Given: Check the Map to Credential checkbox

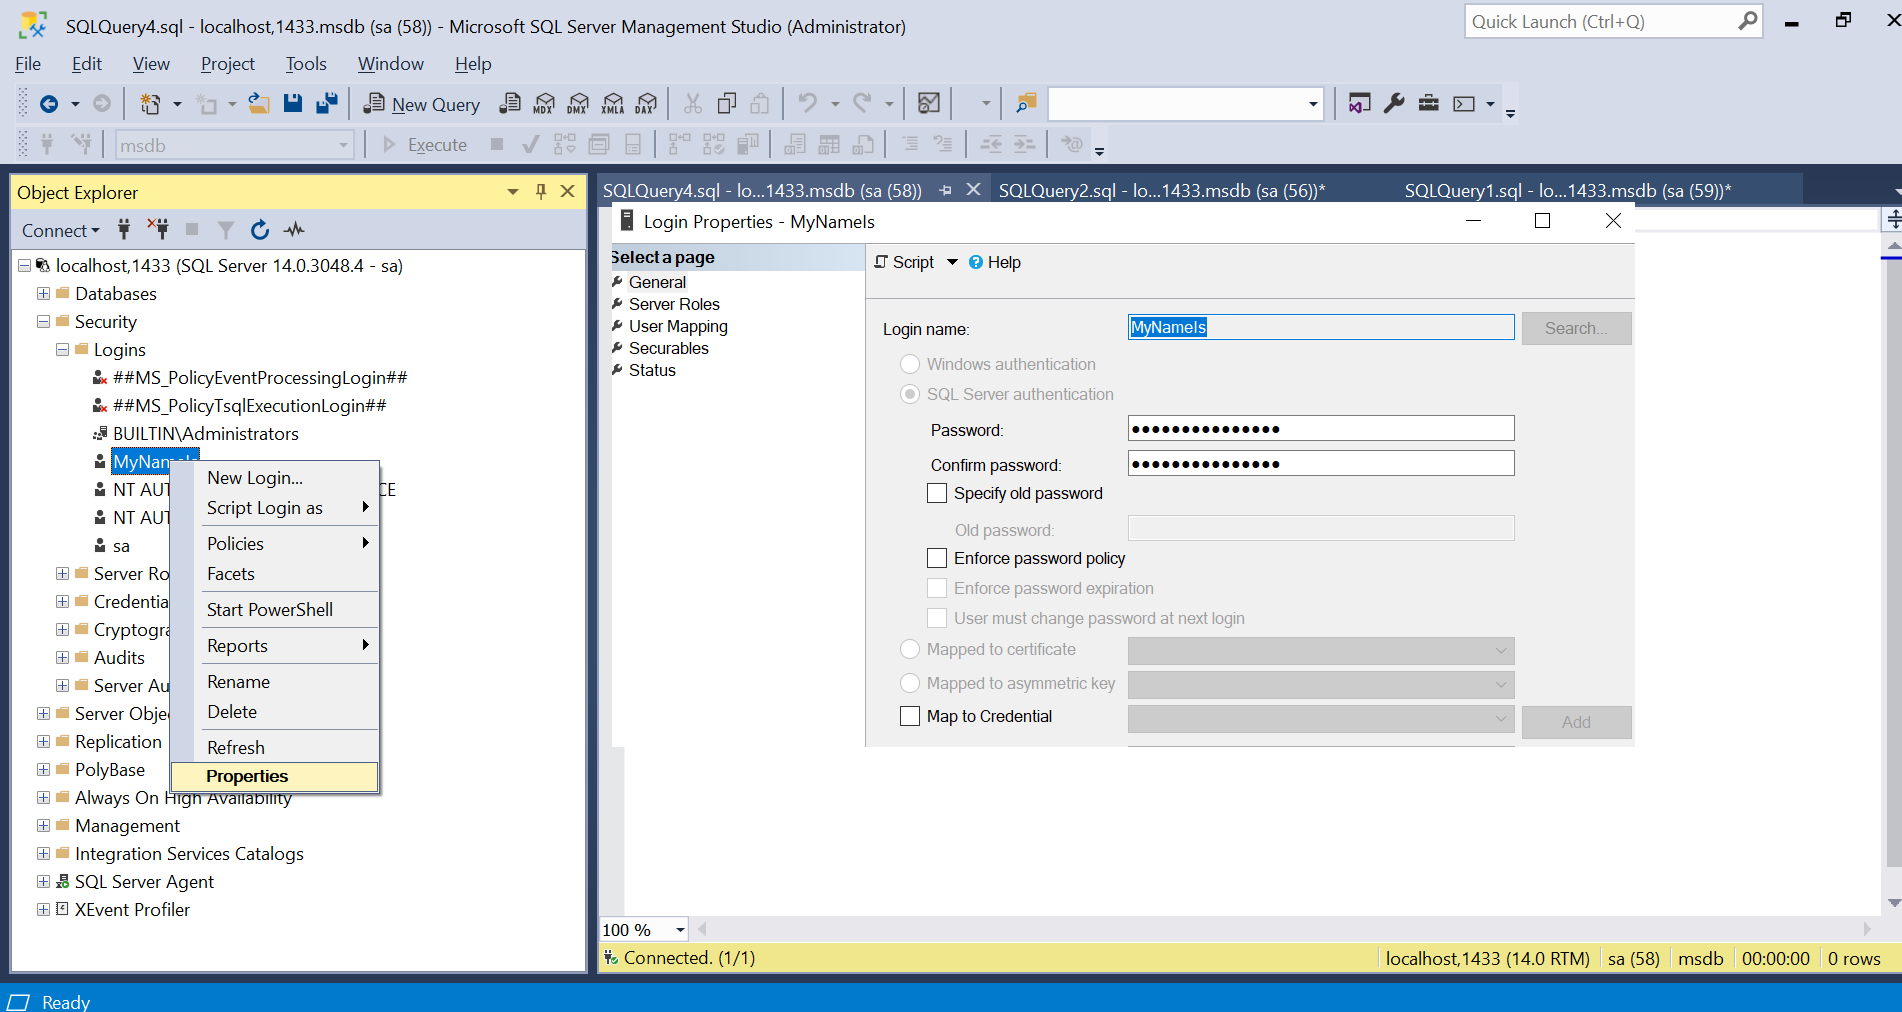Looking at the screenshot, I should [x=910, y=716].
